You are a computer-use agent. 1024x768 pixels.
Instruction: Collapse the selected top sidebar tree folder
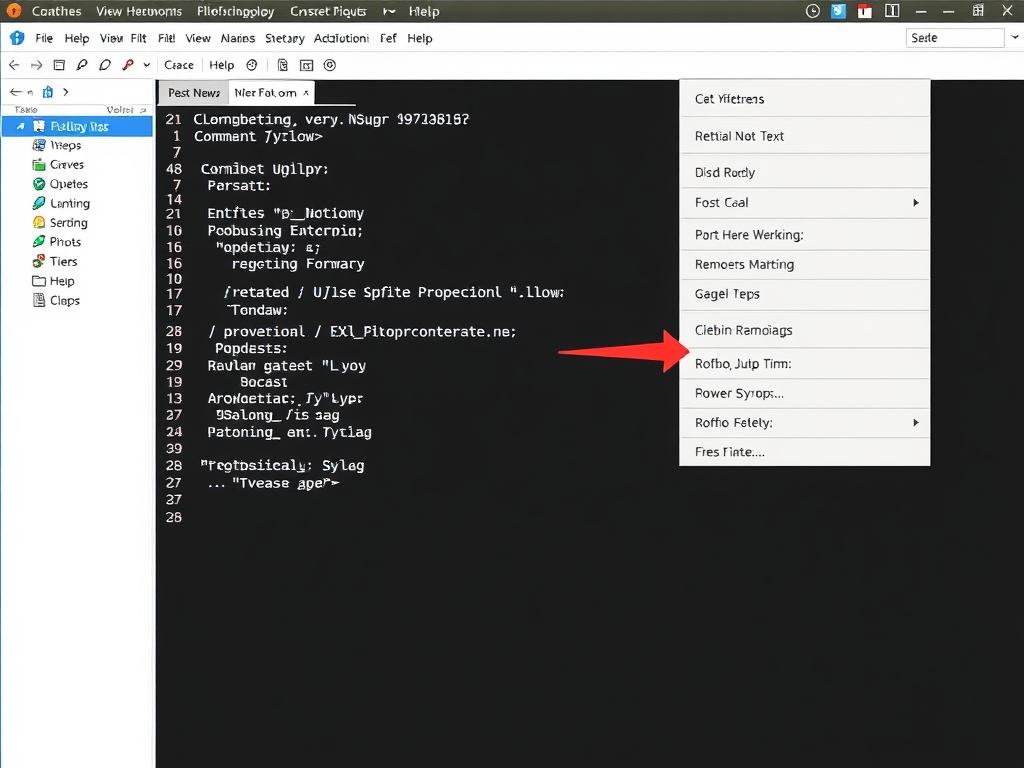point(21,127)
